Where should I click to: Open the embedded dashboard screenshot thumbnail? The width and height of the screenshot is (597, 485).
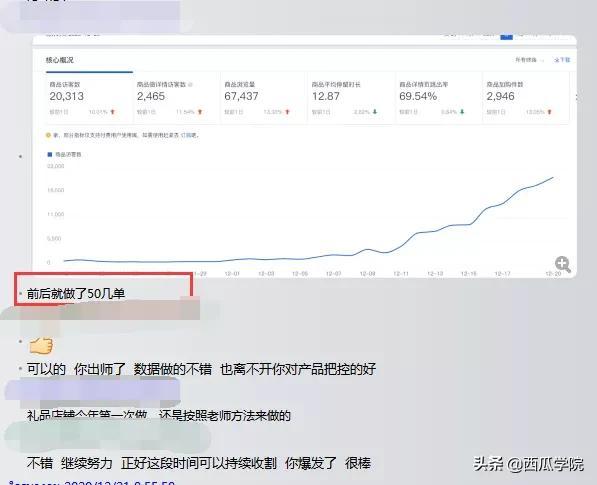point(304,156)
